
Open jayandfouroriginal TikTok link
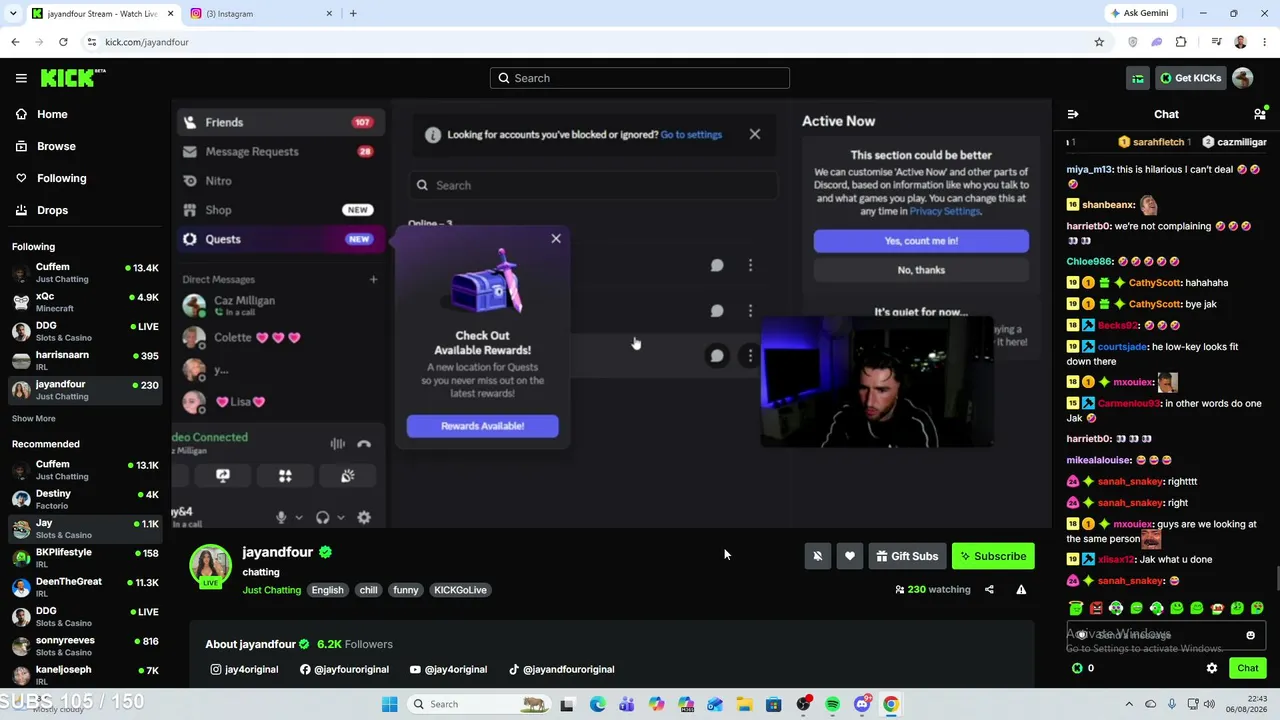[x=561, y=670]
